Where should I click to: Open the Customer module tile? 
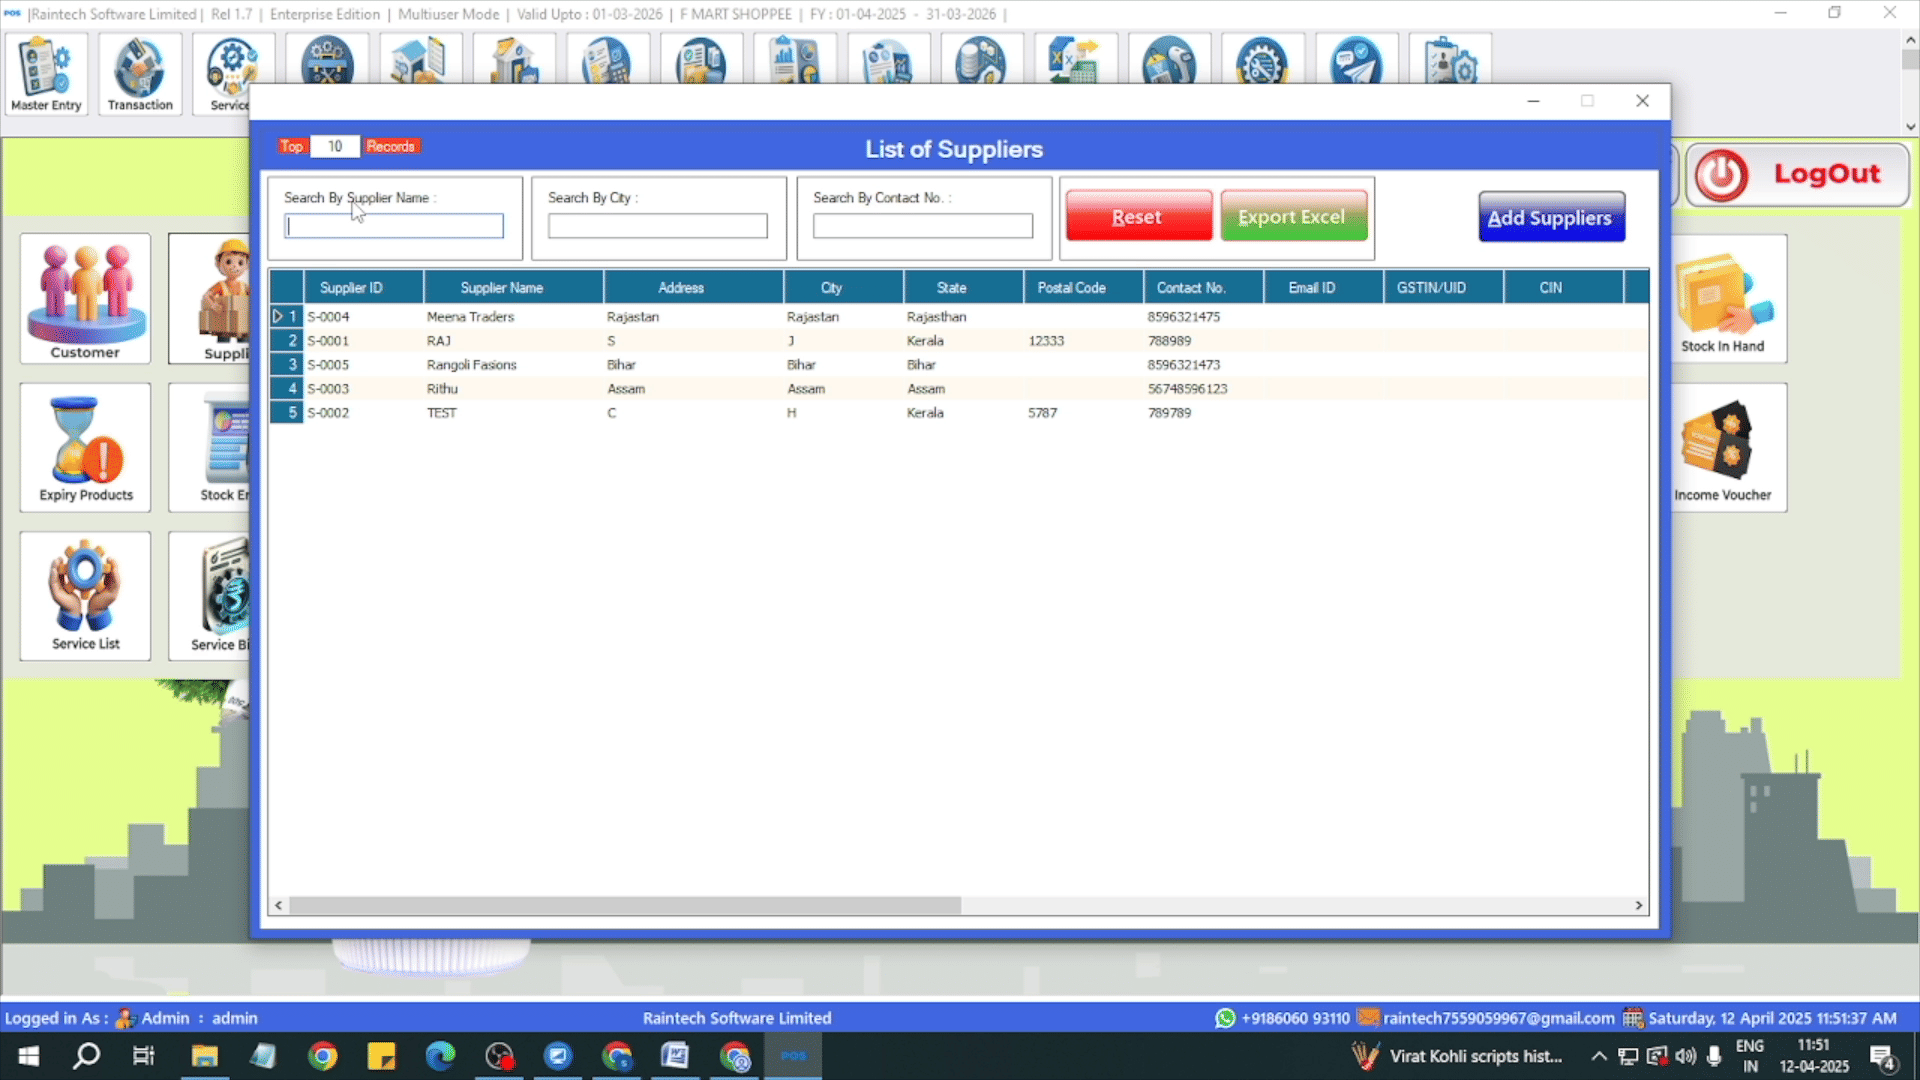[85, 298]
